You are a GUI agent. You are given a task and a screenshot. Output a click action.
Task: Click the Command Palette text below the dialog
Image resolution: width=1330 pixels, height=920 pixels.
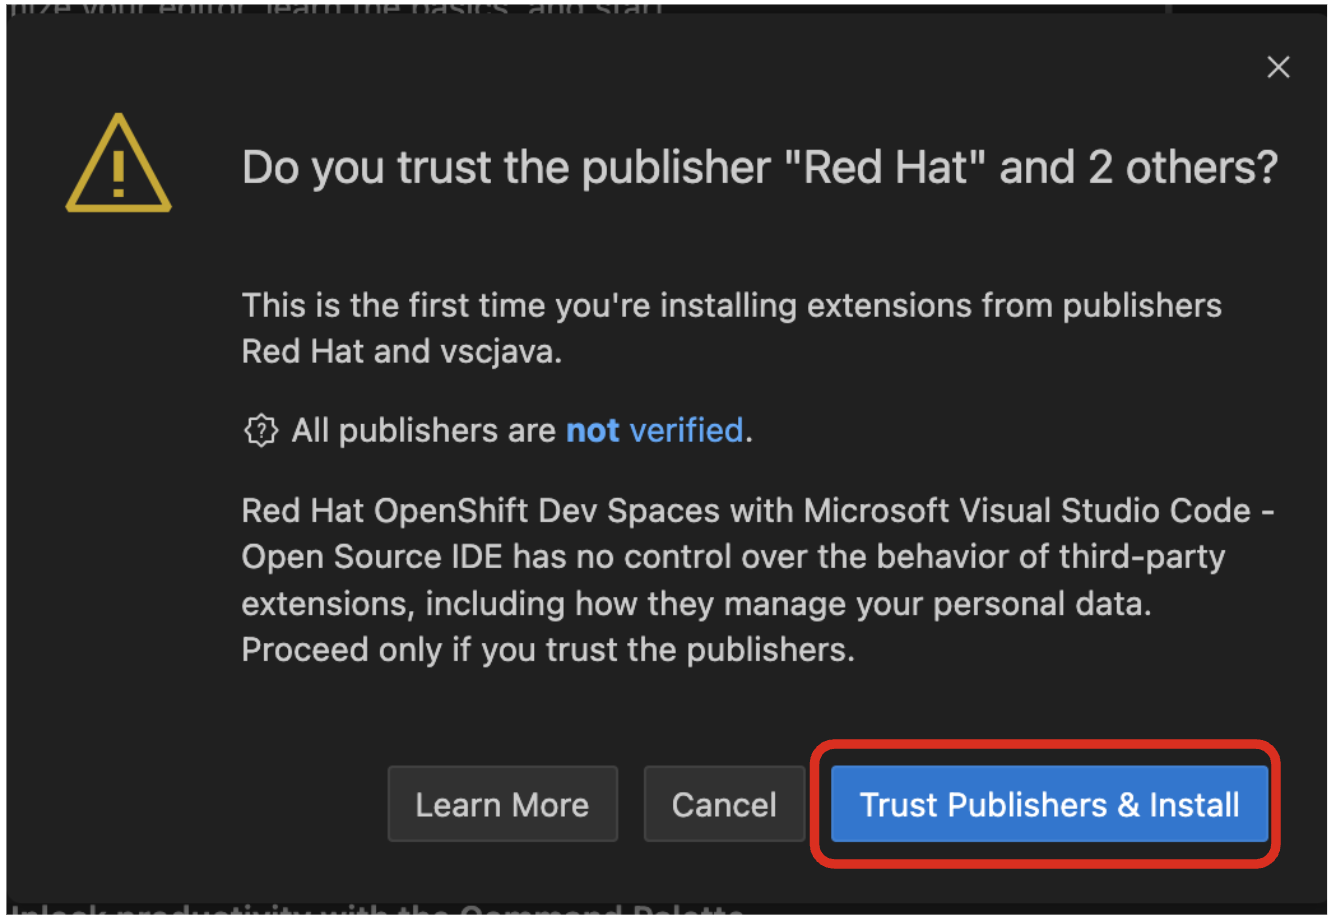[400, 912]
